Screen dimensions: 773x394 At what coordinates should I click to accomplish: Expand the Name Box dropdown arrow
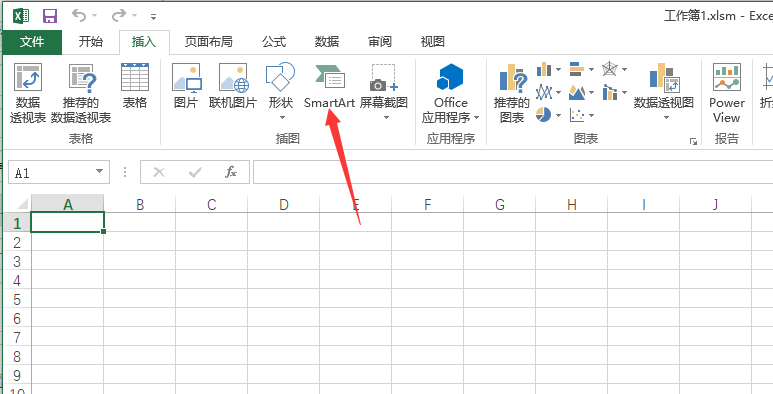click(x=100, y=172)
